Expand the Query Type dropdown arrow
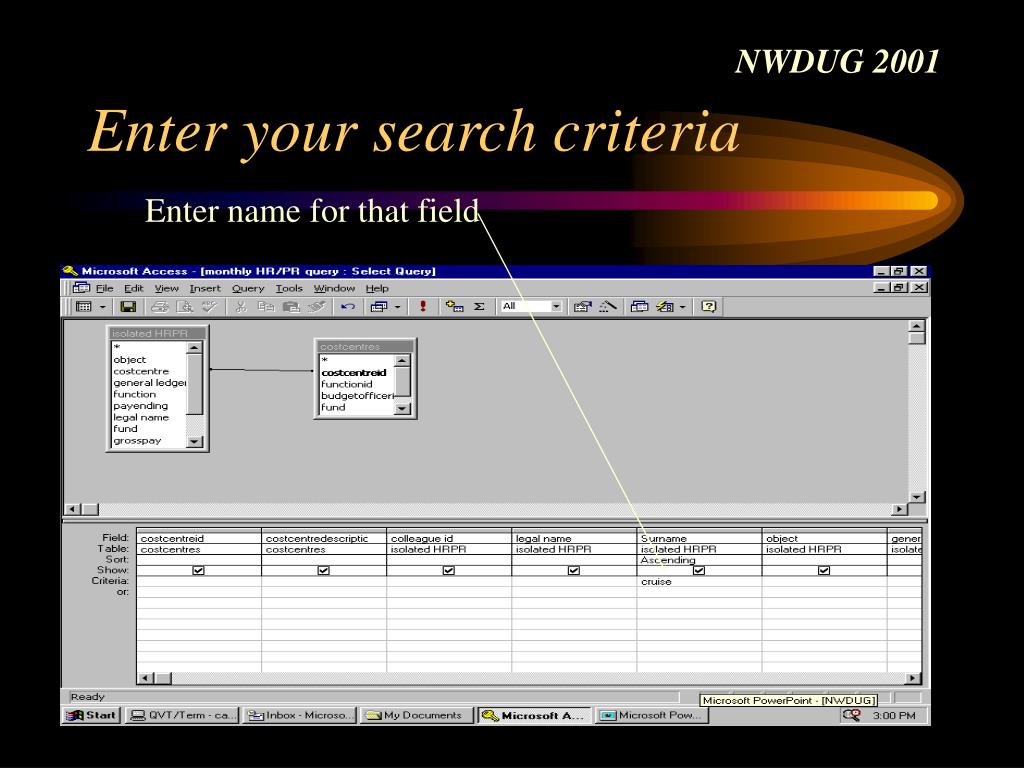 [x=397, y=307]
